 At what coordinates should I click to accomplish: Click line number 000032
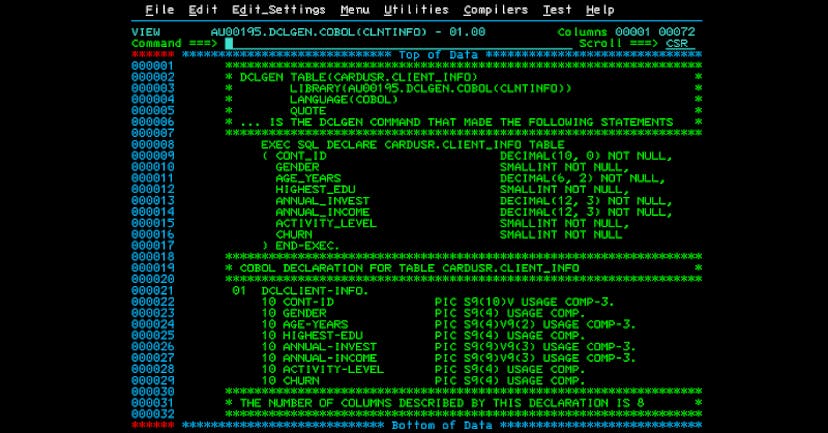[153, 414]
